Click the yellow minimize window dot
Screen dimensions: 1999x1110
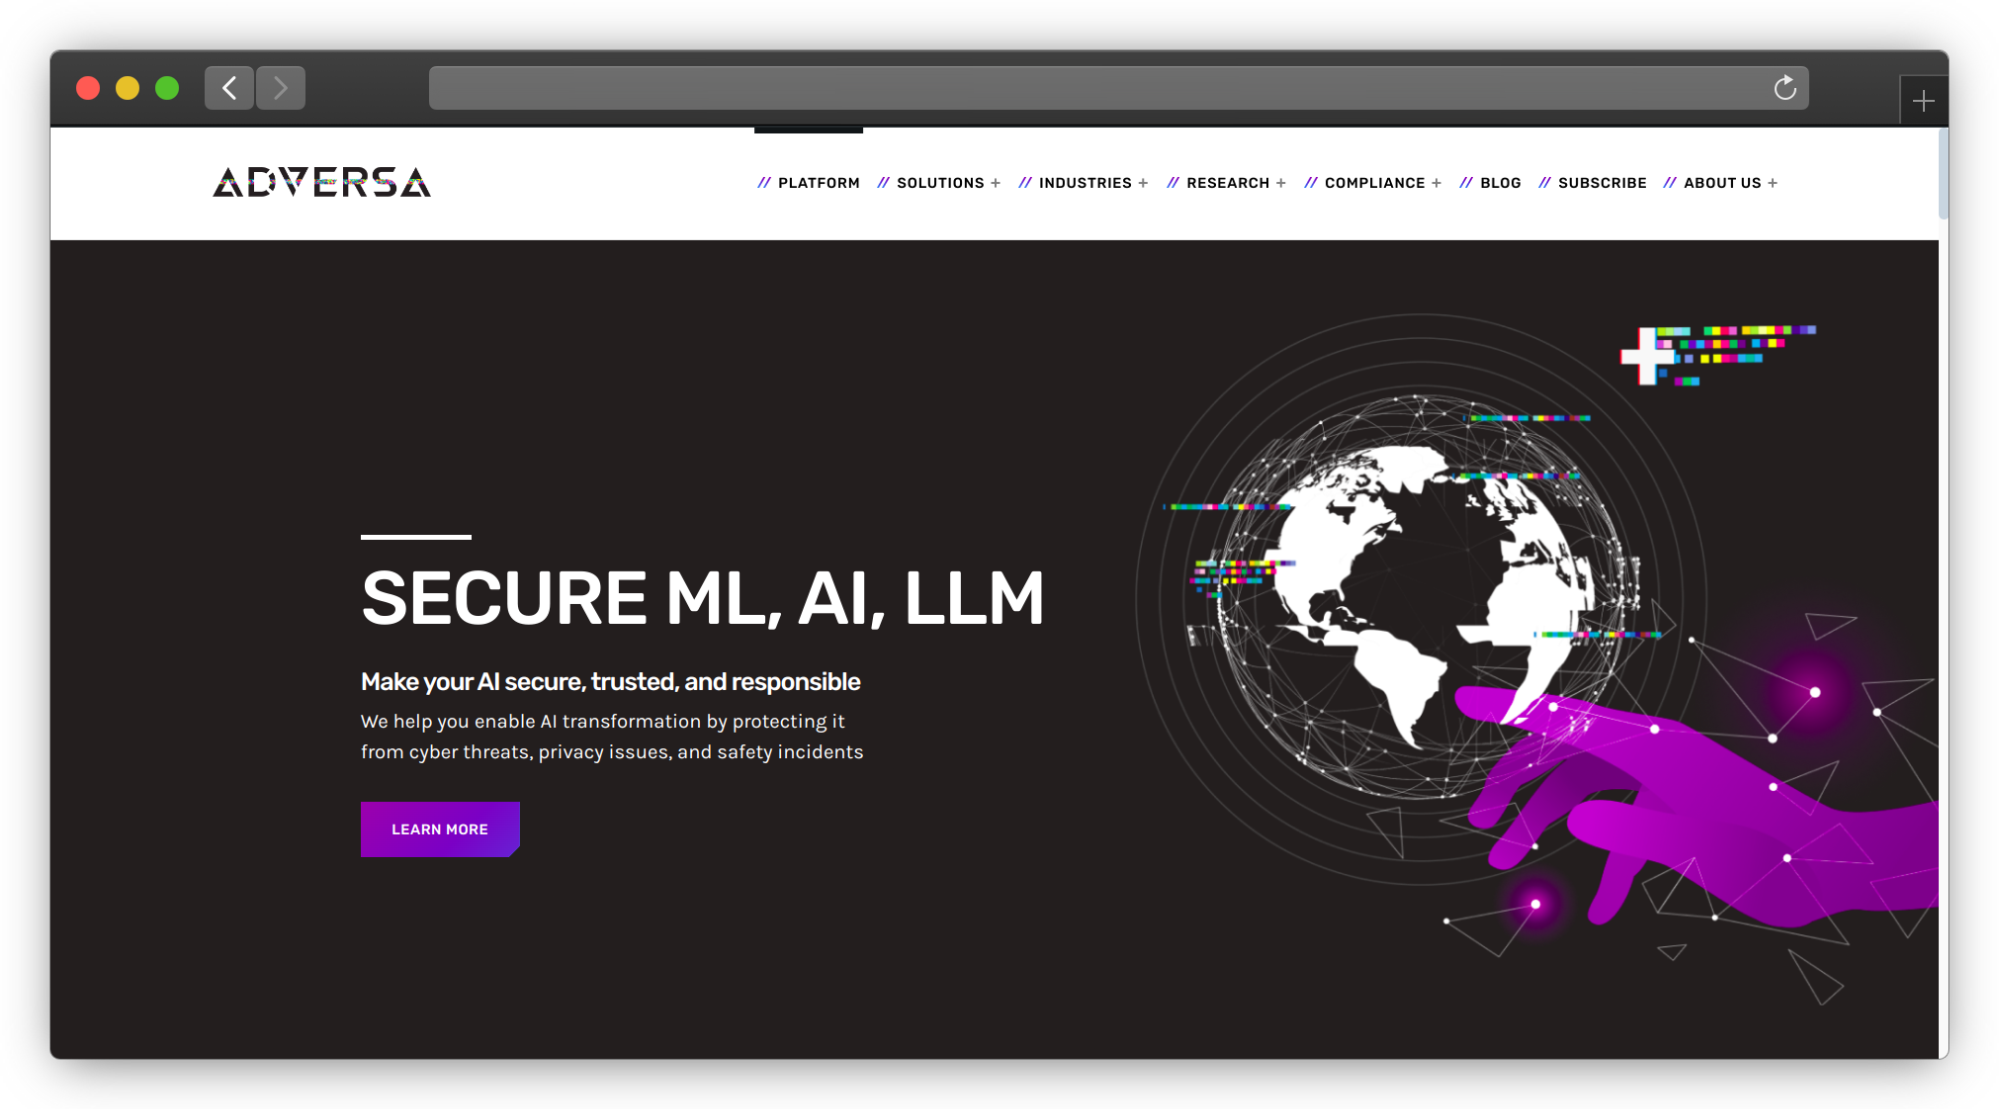(x=127, y=88)
